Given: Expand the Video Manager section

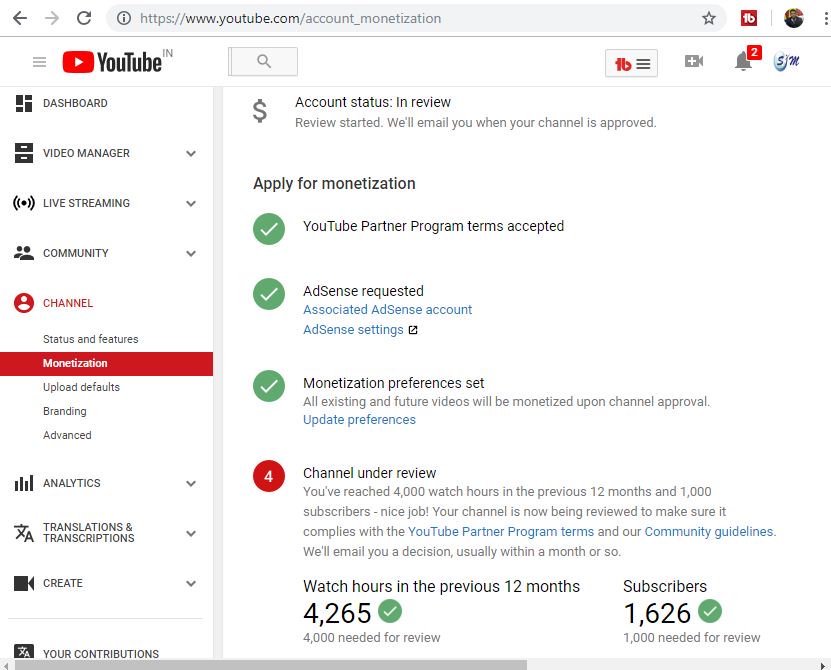Looking at the screenshot, I should tap(191, 154).
